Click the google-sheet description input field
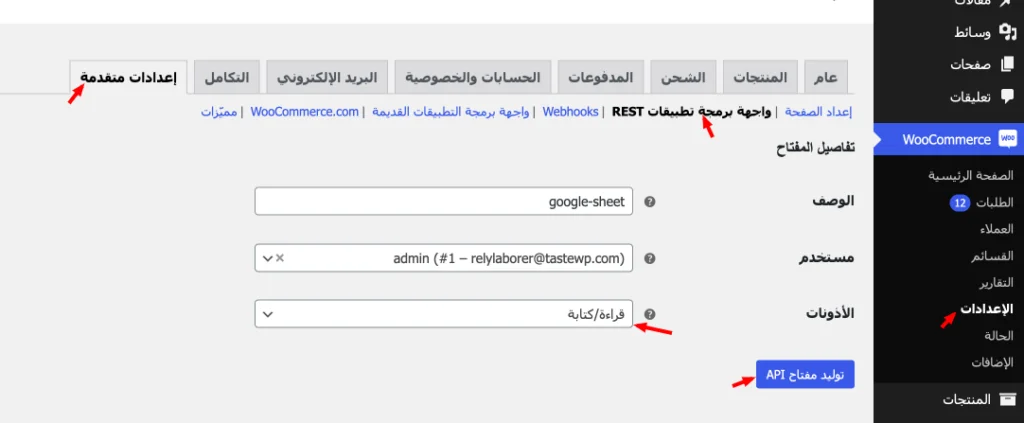1024x423 pixels. coord(444,202)
